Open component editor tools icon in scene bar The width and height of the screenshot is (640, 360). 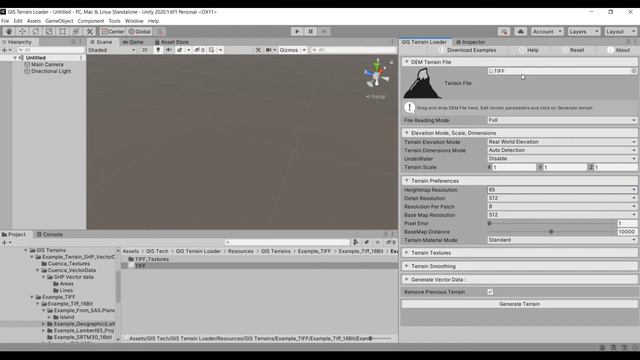tap(258, 50)
